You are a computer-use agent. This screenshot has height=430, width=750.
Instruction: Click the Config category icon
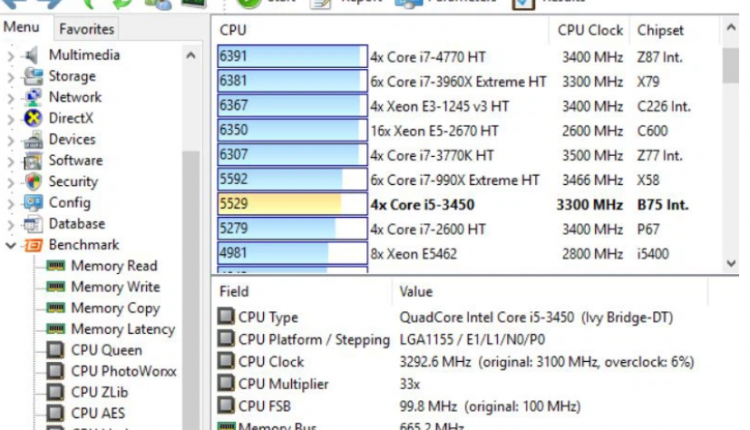(x=32, y=203)
